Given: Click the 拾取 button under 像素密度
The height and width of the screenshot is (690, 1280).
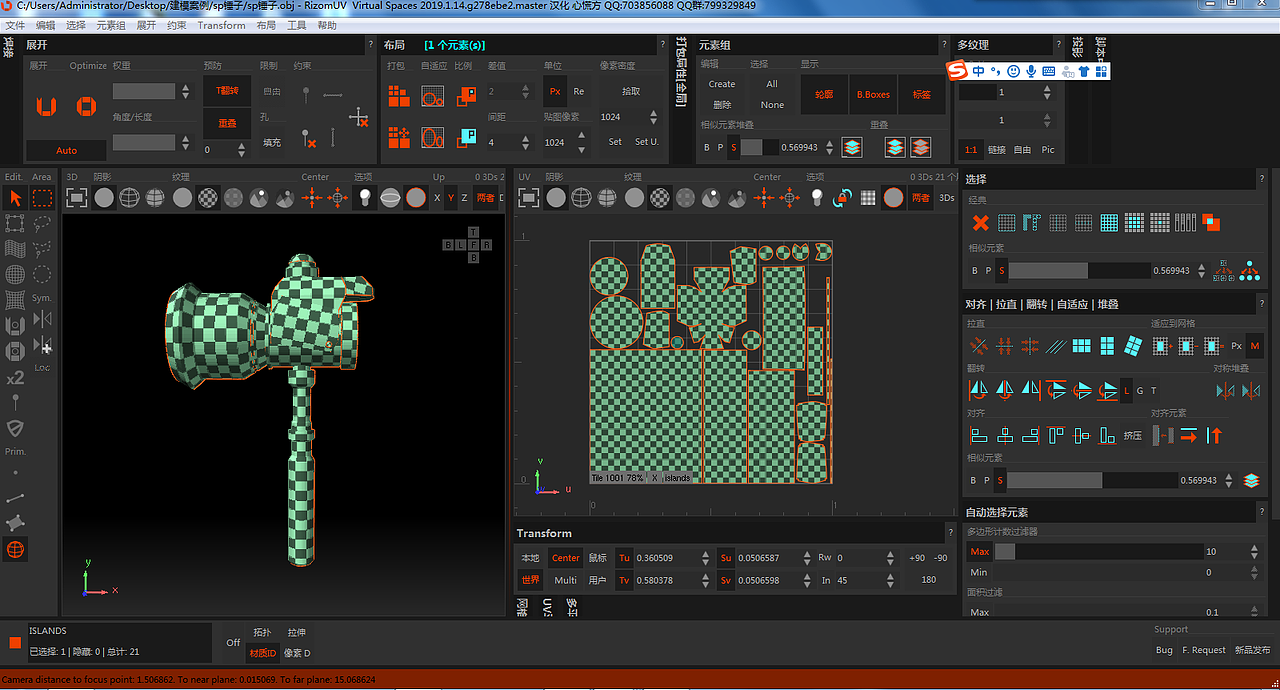Looking at the screenshot, I should coord(631,91).
